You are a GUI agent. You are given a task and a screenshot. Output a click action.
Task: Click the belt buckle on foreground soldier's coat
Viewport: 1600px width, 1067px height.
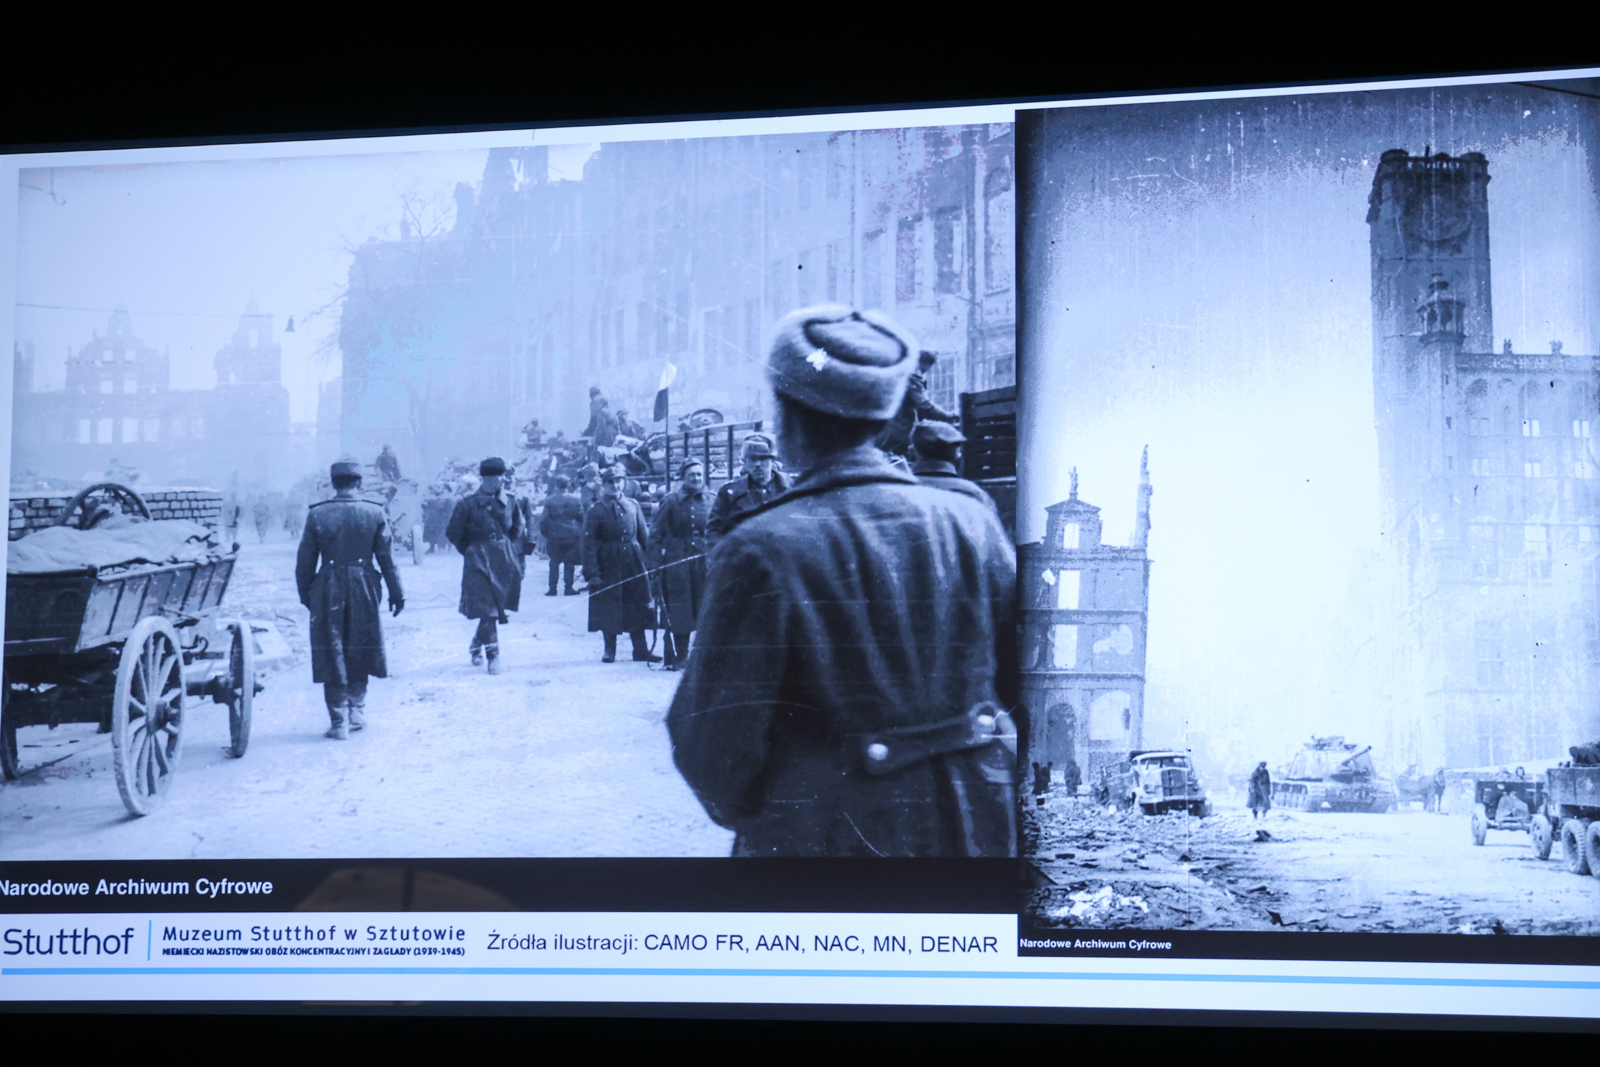pyautogui.click(x=880, y=751)
